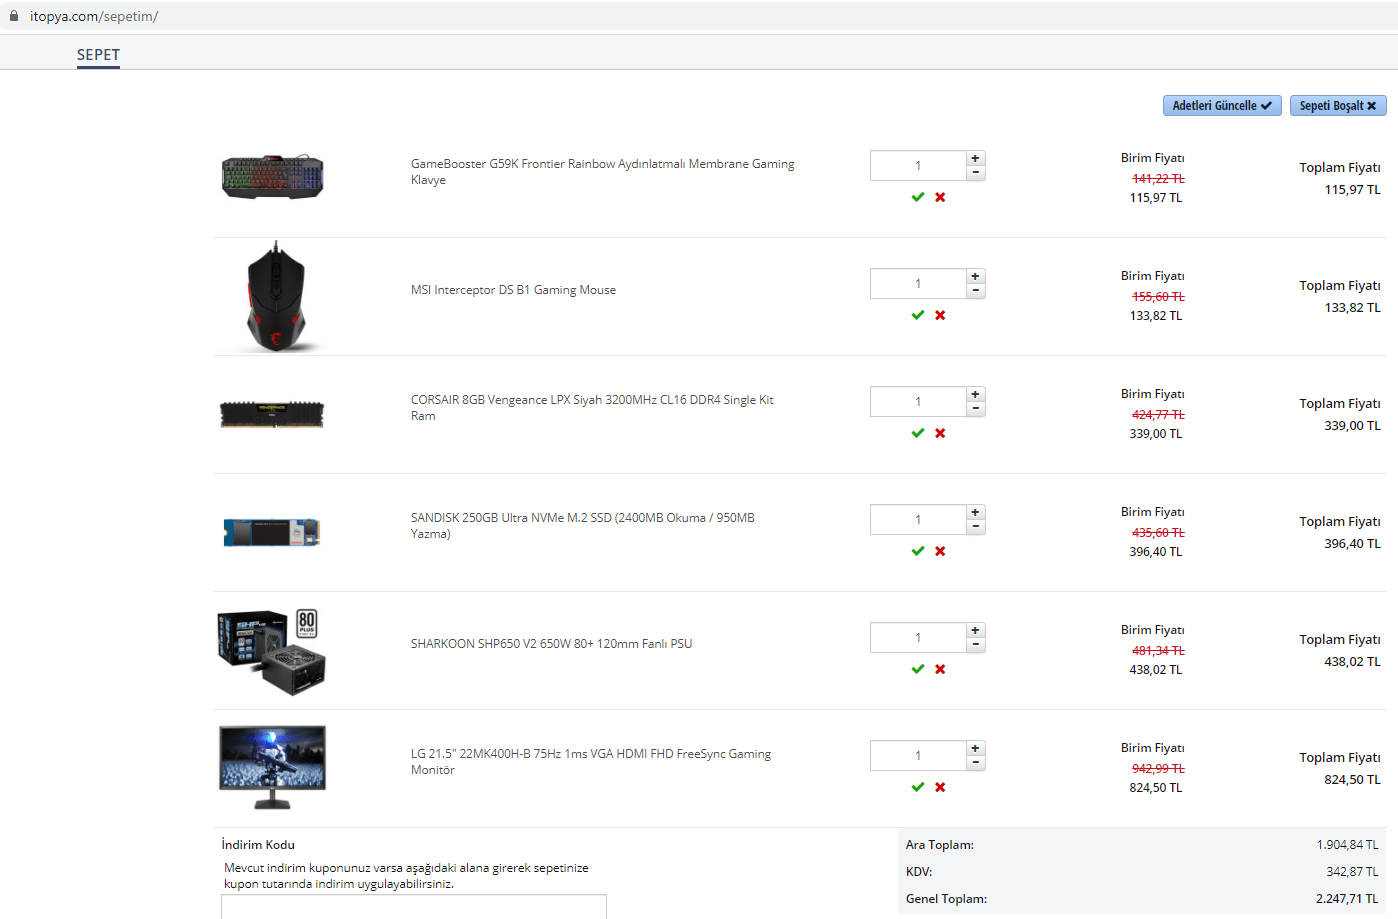The height and width of the screenshot is (919, 1398).
Task: View SANDISK SSD product thumbnail
Action: tap(272, 532)
